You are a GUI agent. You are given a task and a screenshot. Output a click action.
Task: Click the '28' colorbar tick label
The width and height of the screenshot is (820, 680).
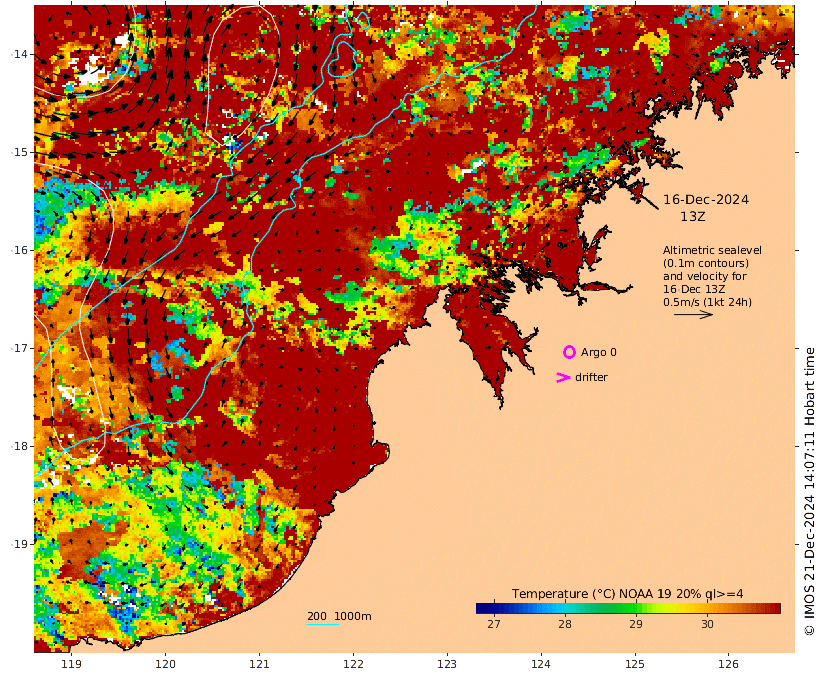[565, 624]
